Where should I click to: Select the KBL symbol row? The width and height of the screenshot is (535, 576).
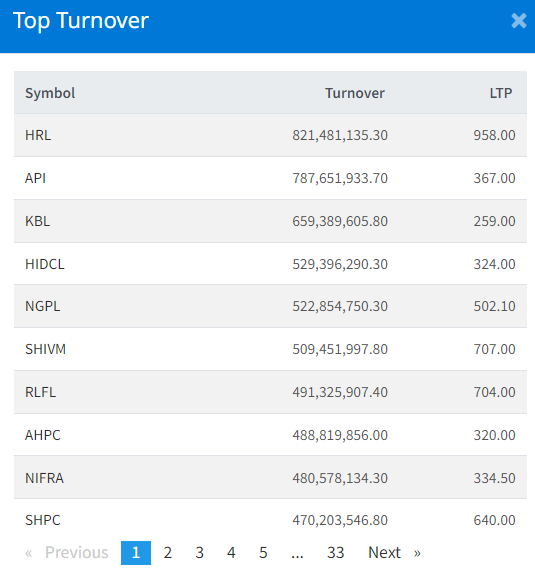[270, 221]
